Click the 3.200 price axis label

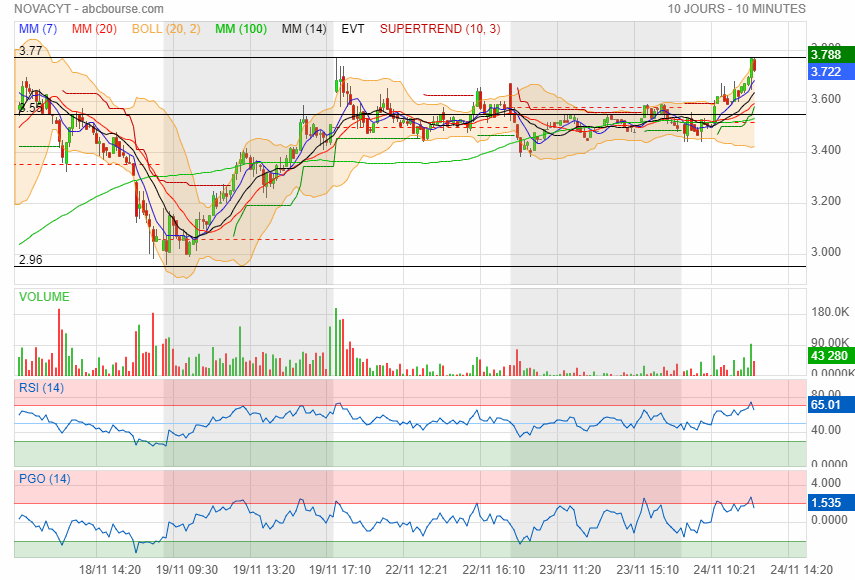826,201
